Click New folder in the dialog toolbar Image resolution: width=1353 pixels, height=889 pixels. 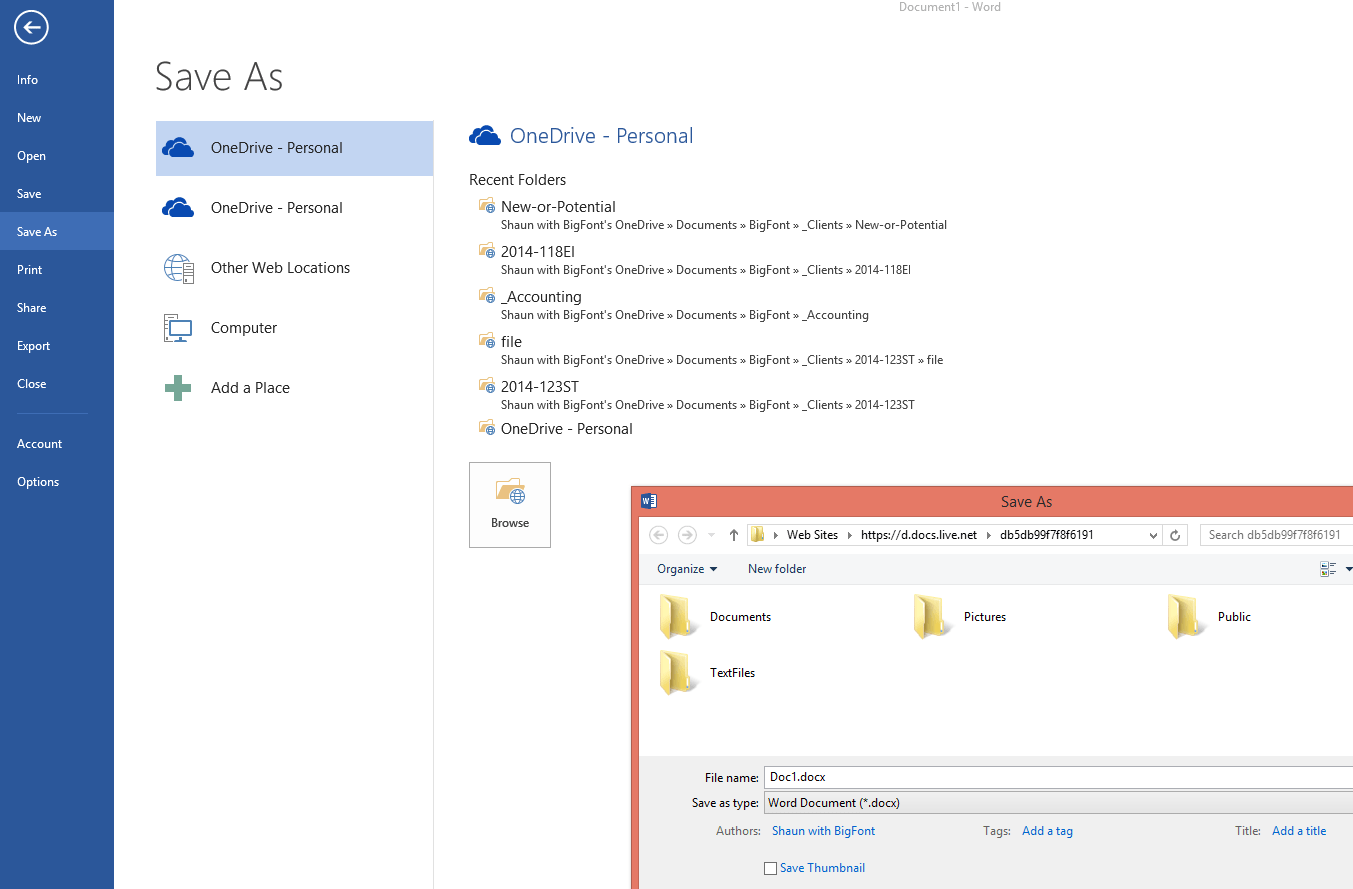(777, 569)
